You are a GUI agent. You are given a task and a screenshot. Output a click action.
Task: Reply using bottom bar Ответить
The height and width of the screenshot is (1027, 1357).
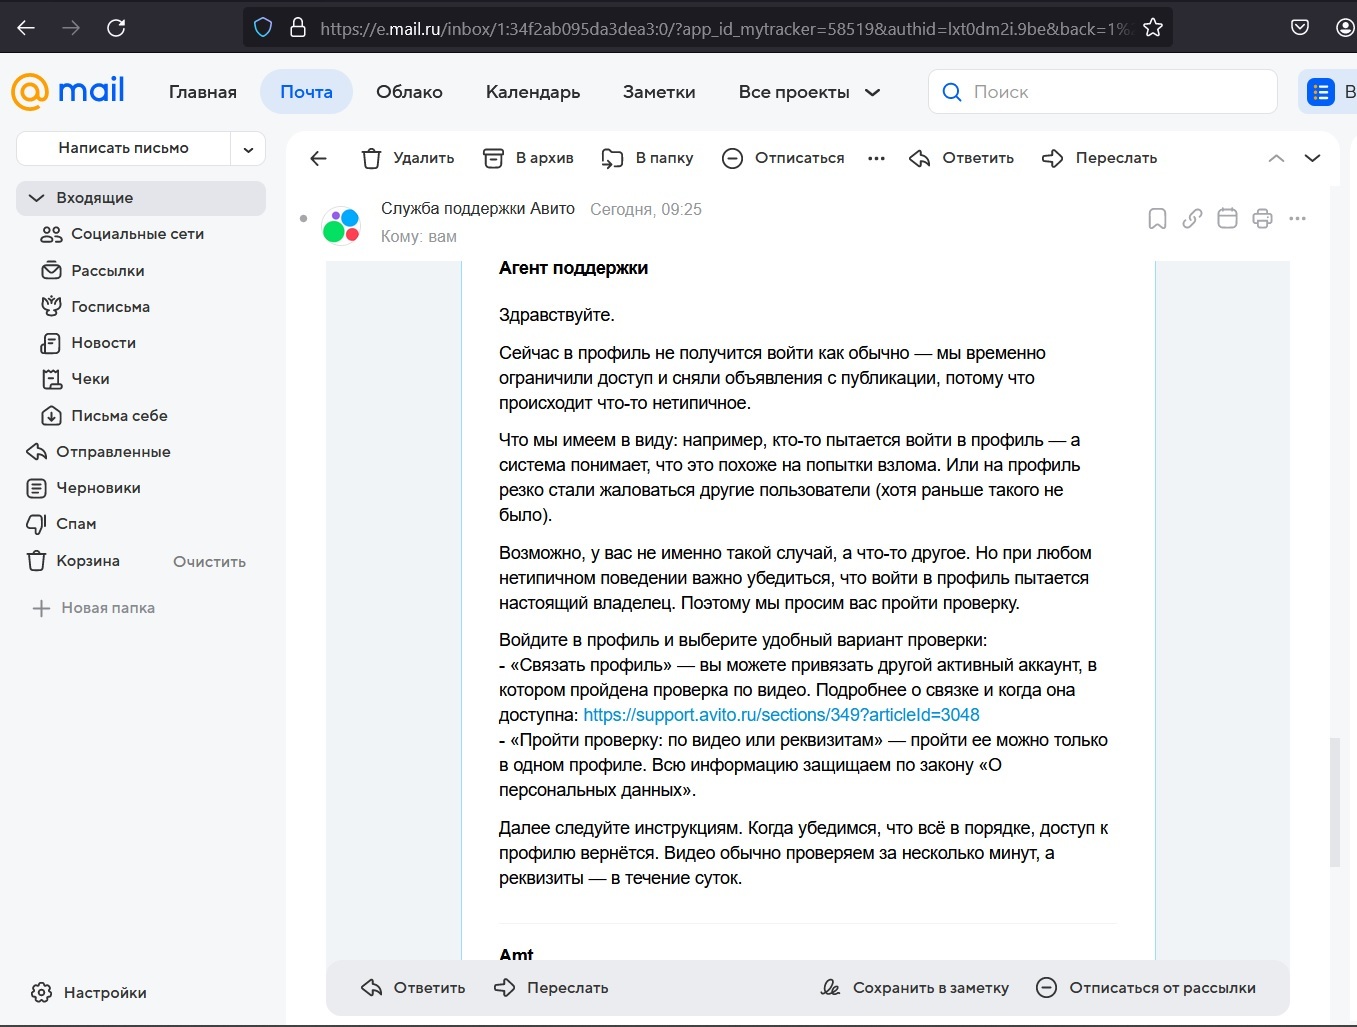[x=413, y=988]
